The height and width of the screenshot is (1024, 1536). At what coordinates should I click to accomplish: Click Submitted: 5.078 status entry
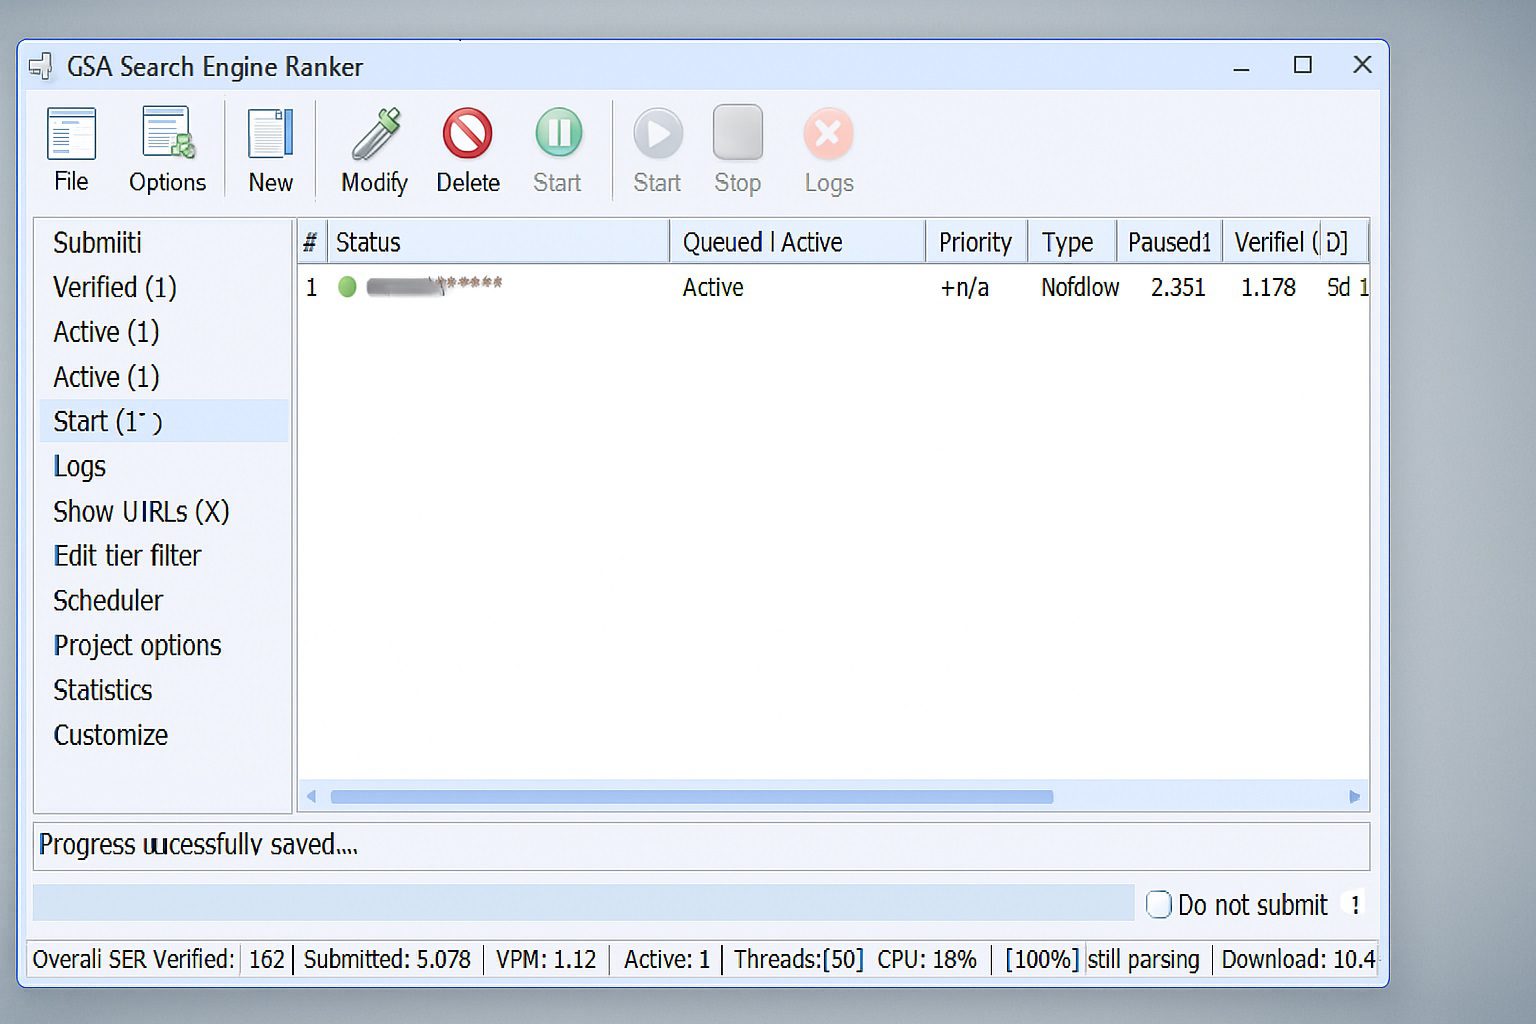[x=387, y=960]
